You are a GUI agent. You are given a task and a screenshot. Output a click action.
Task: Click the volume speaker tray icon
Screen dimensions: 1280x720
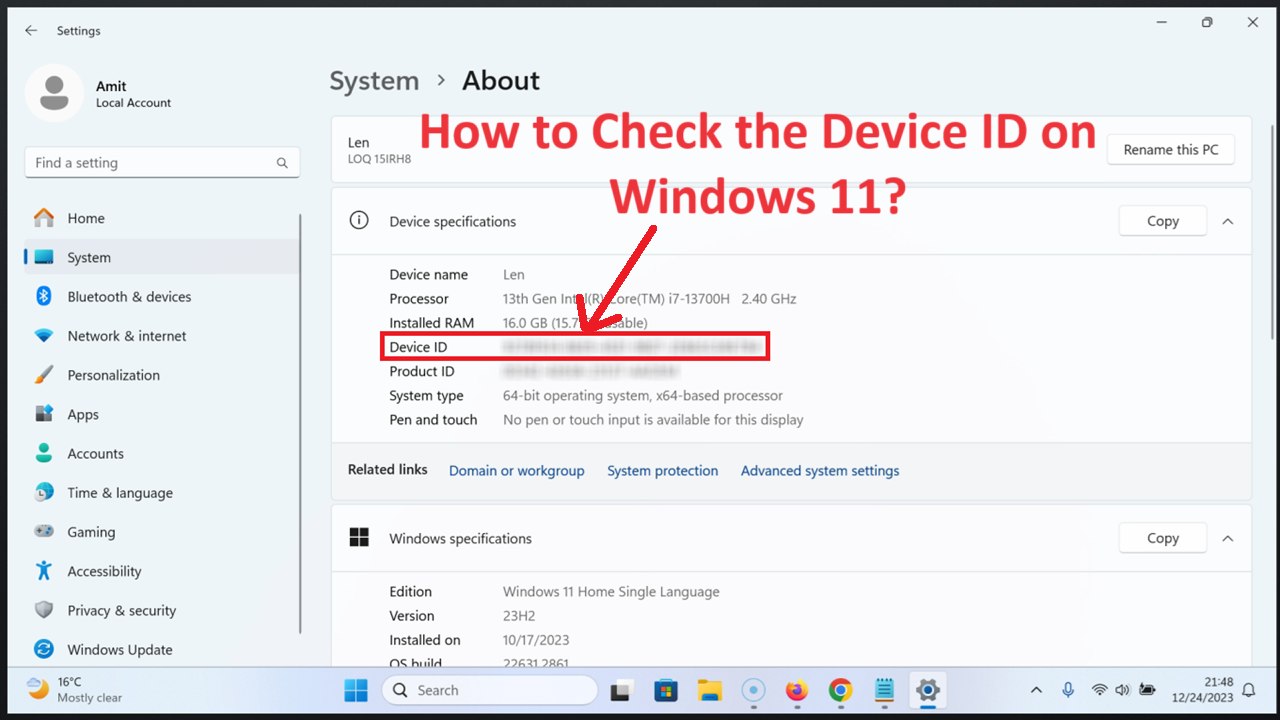(x=1122, y=690)
